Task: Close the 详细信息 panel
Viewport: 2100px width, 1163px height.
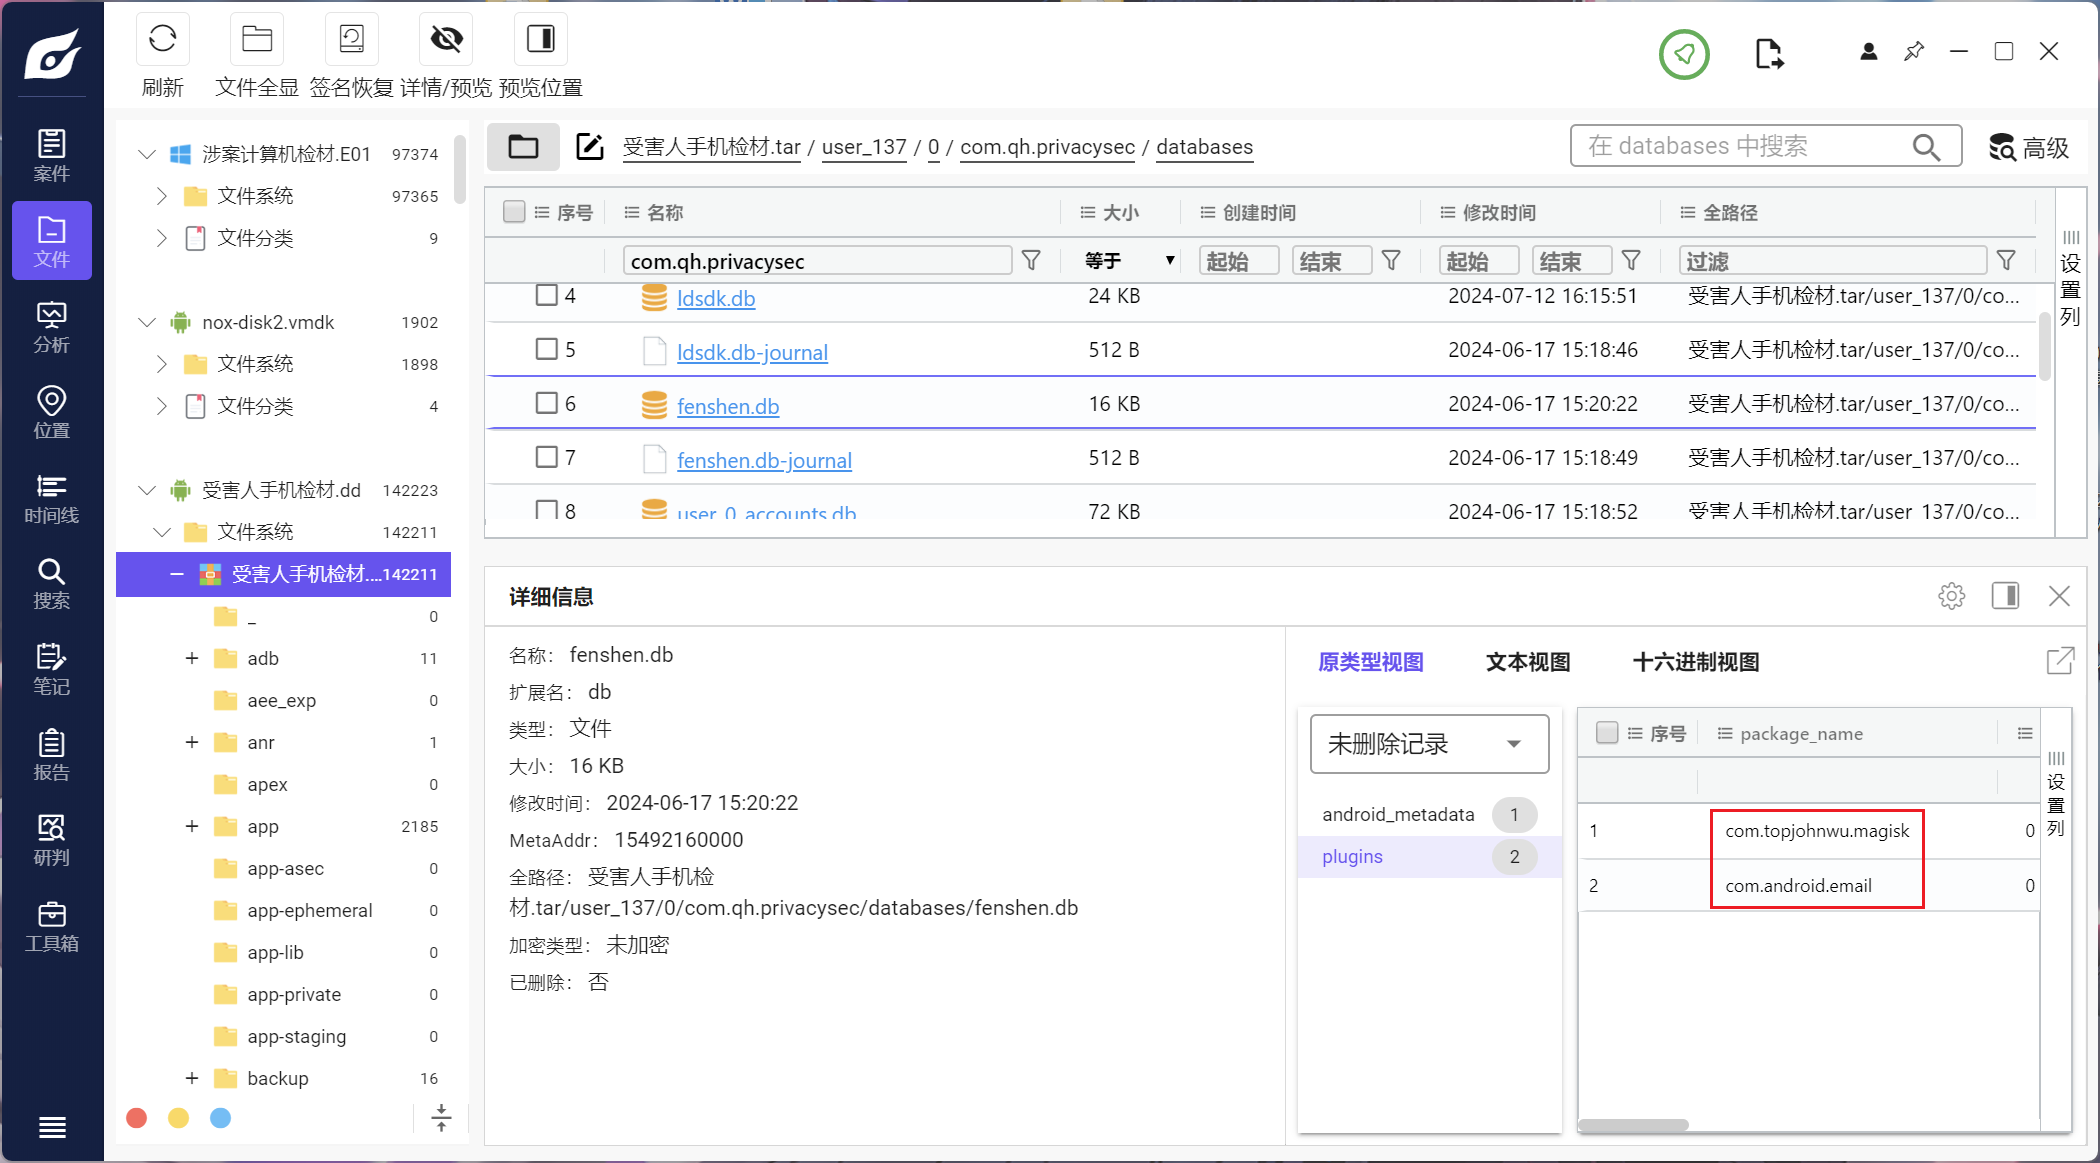Action: point(2059,596)
